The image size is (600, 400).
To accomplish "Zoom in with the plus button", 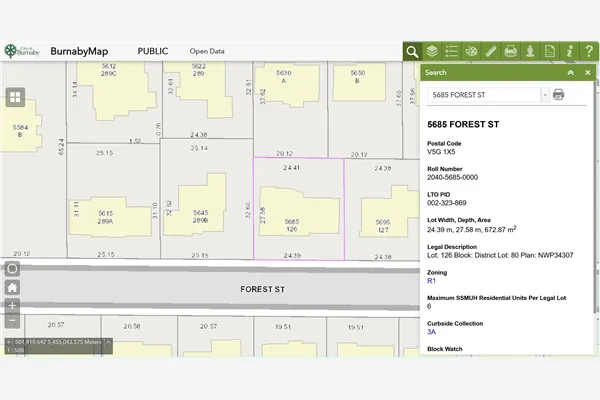I will coord(12,305).
